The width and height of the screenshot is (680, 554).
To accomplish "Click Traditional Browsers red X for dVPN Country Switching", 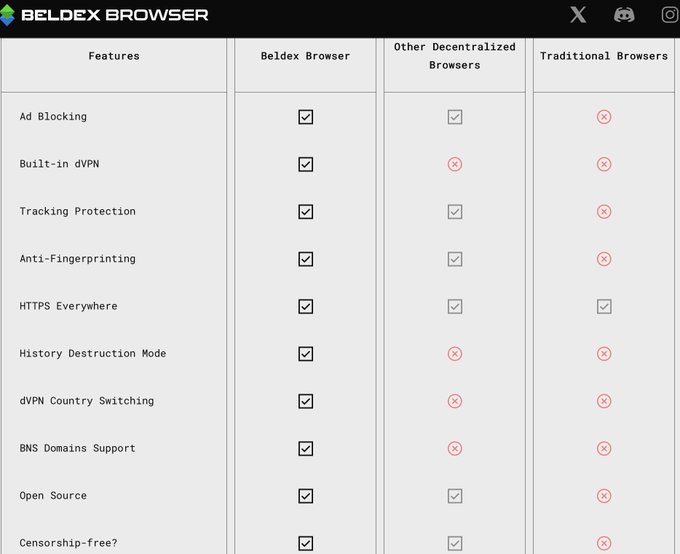I will tap(604, 401).
